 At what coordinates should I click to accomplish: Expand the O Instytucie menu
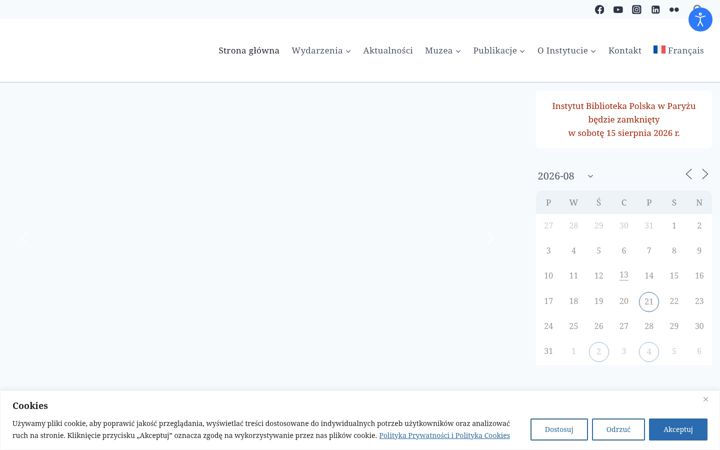pos(566,51)
